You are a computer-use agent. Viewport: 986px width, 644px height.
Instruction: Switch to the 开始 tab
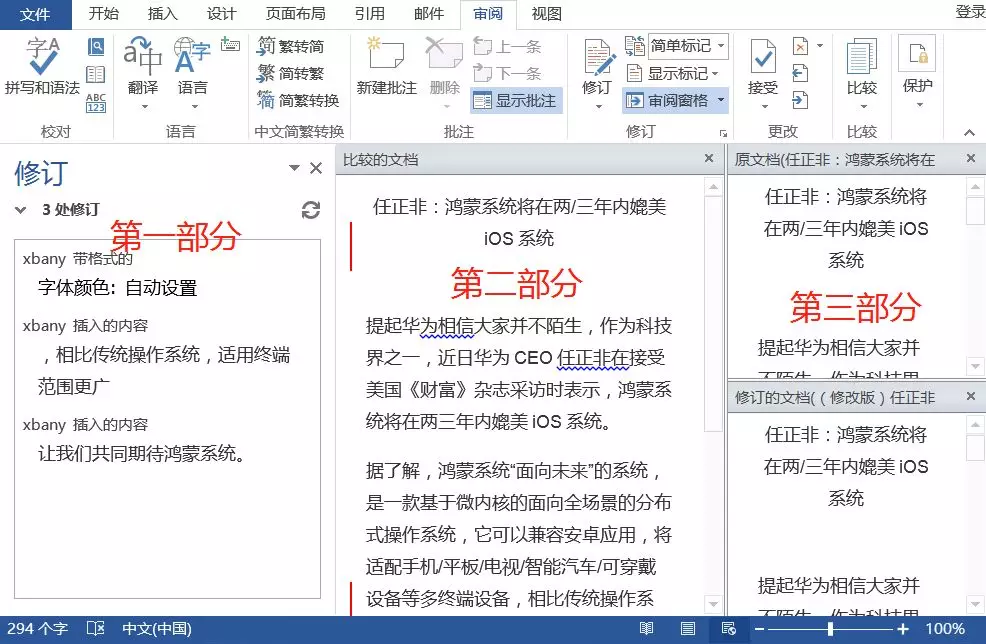point(104,14)
